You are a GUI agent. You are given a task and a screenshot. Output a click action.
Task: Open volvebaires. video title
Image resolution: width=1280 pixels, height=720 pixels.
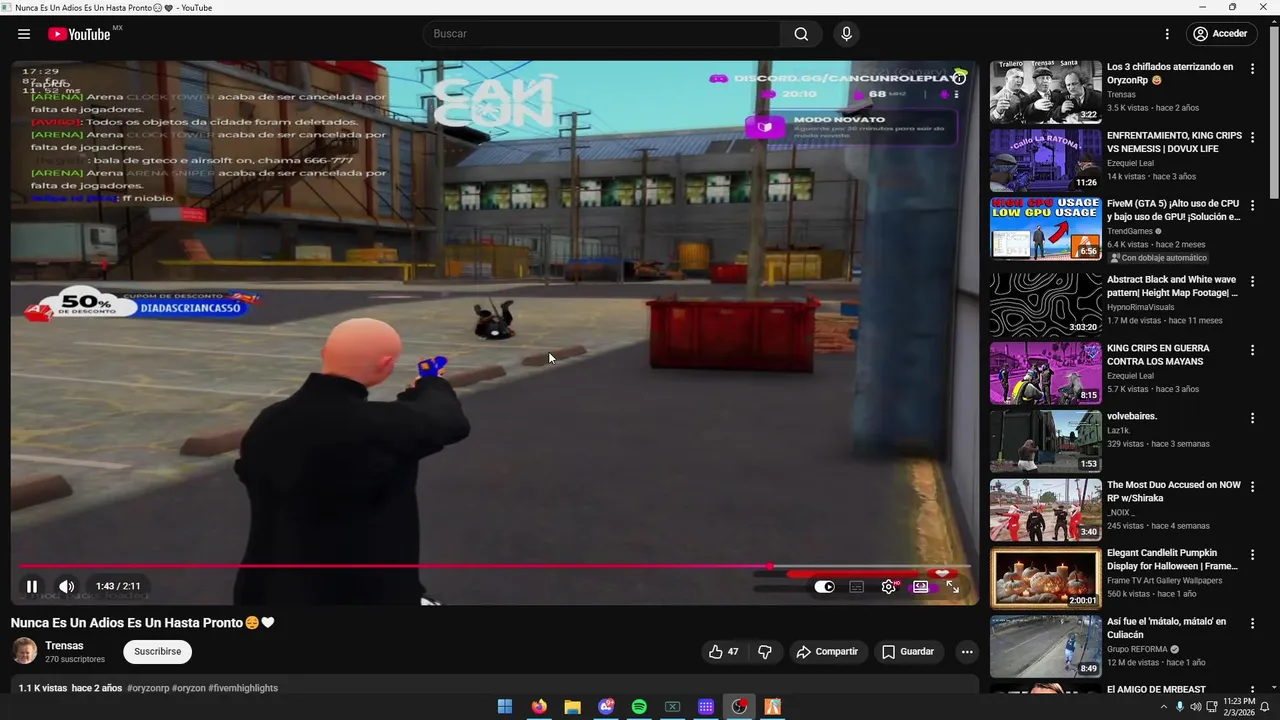1132,416
